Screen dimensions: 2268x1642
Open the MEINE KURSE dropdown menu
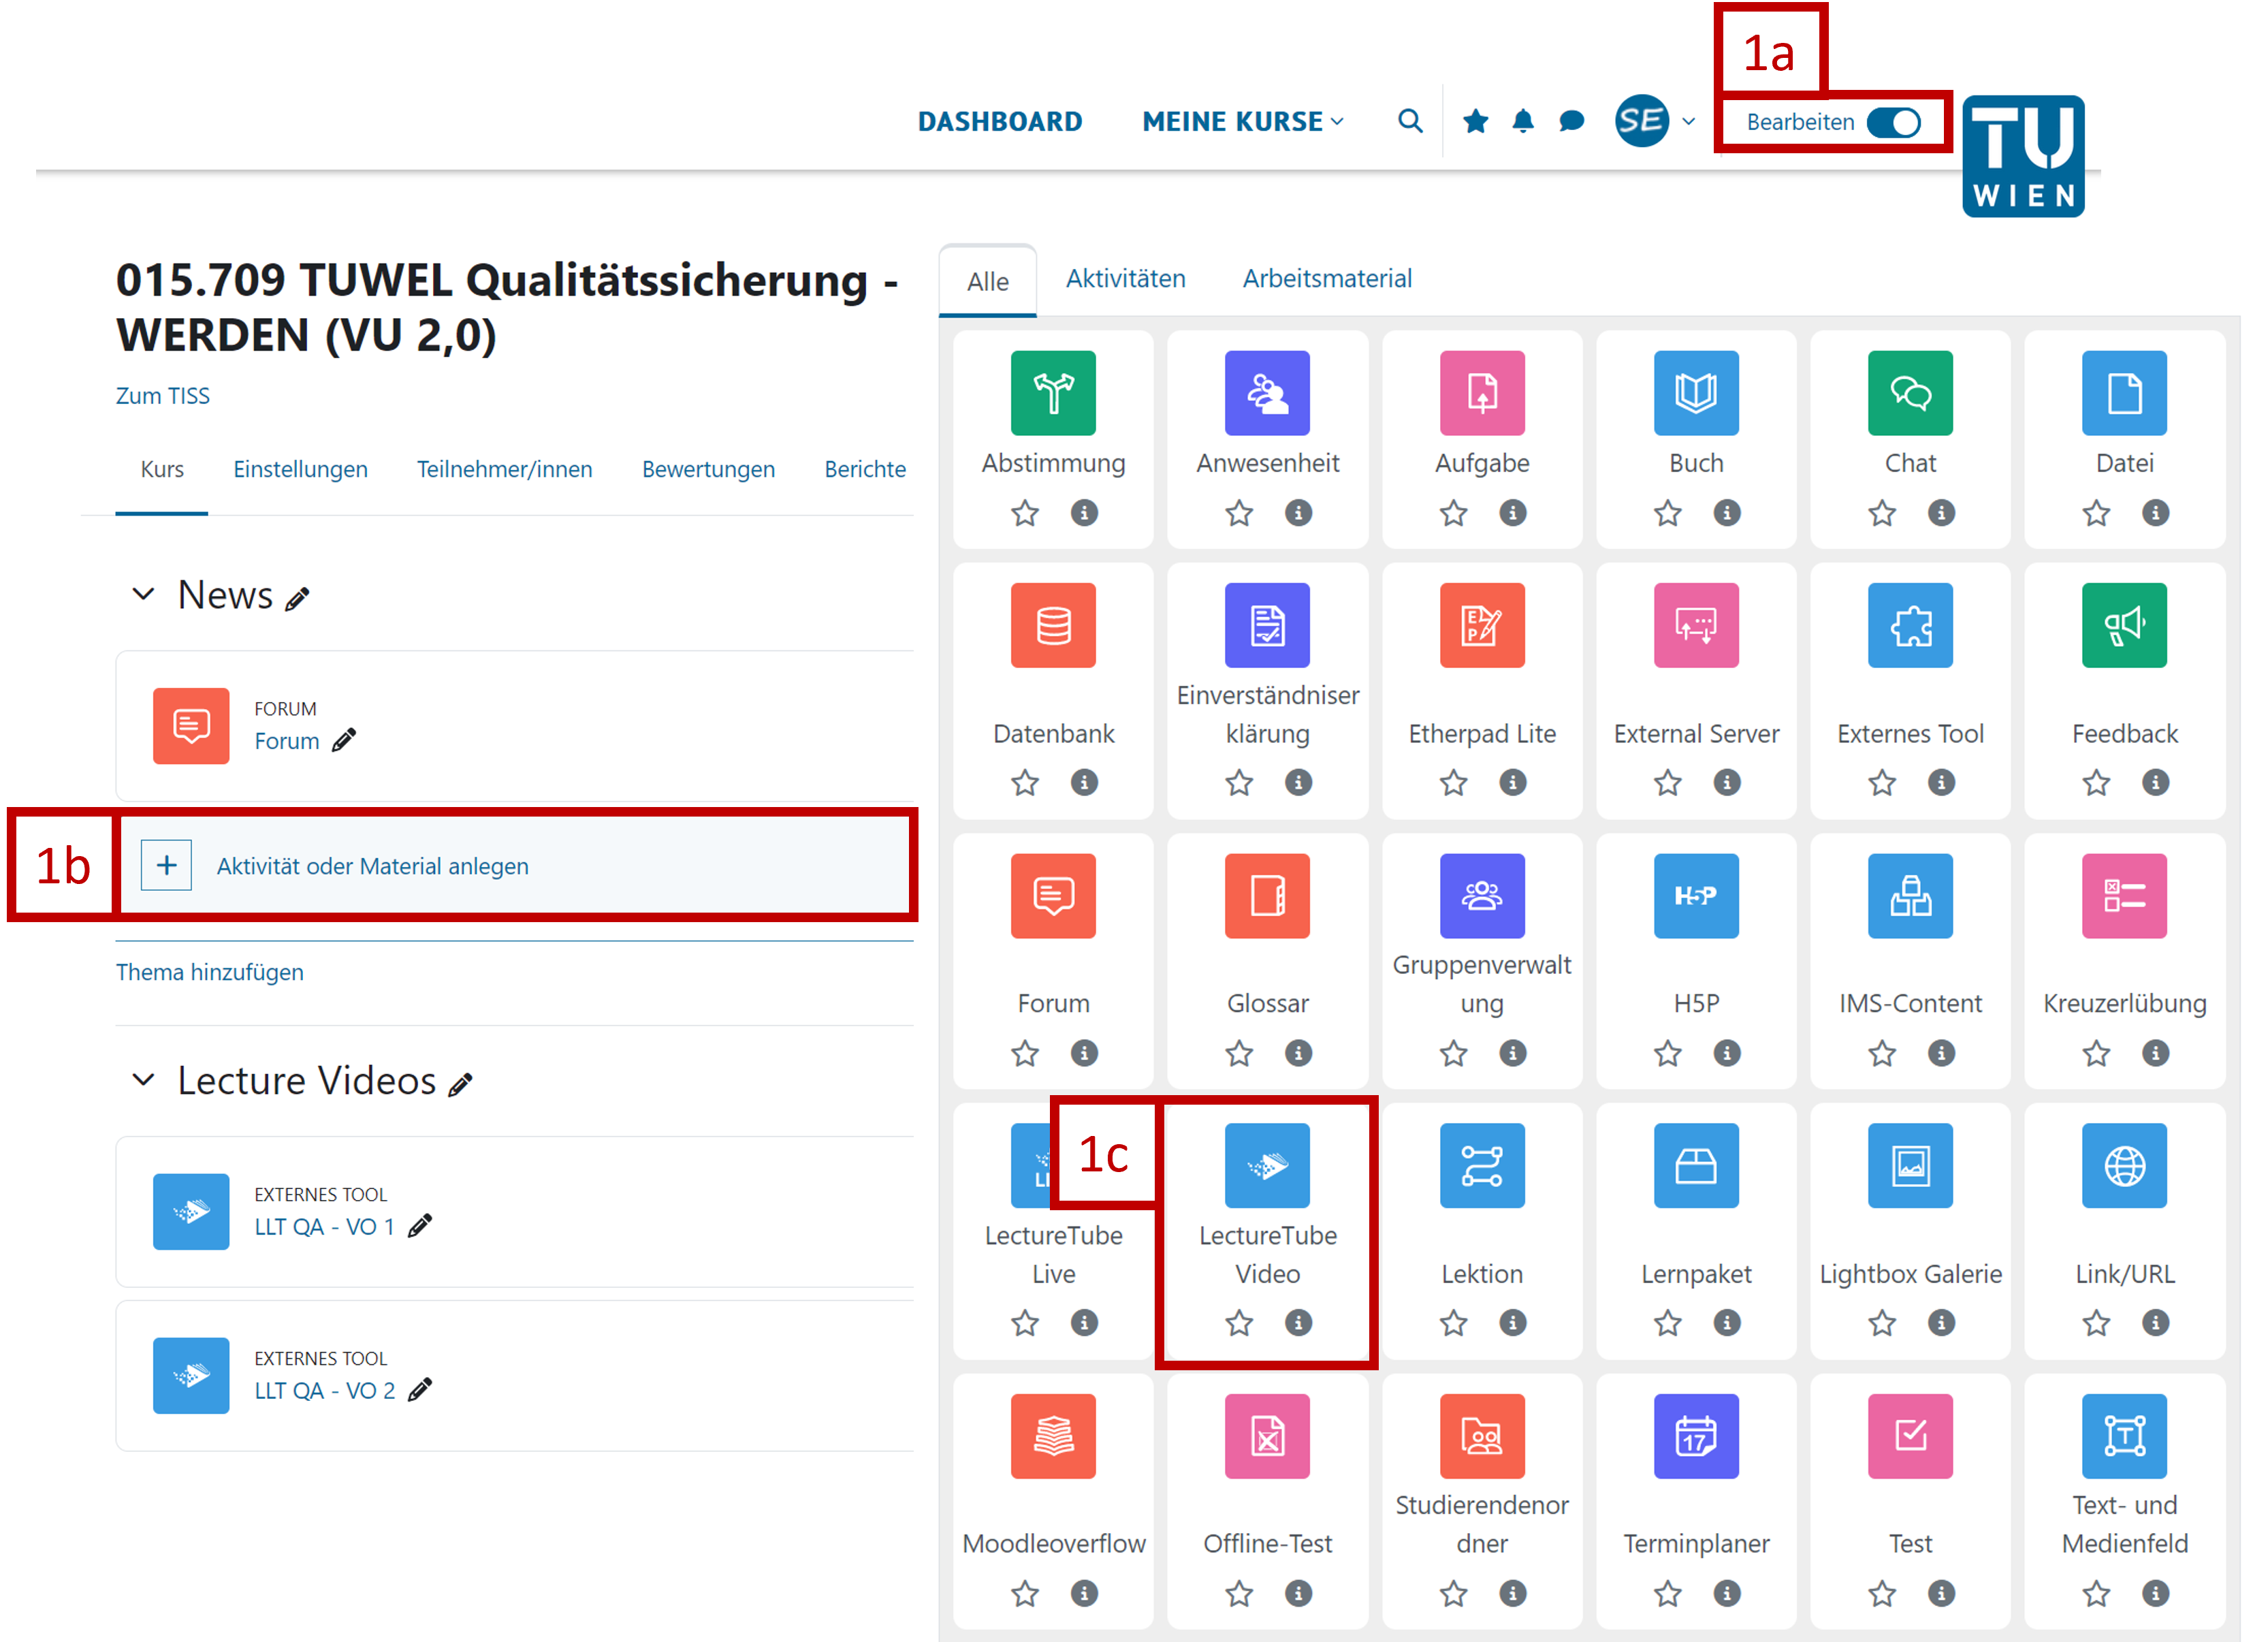pyautogui.click(x=1243, y=122)
